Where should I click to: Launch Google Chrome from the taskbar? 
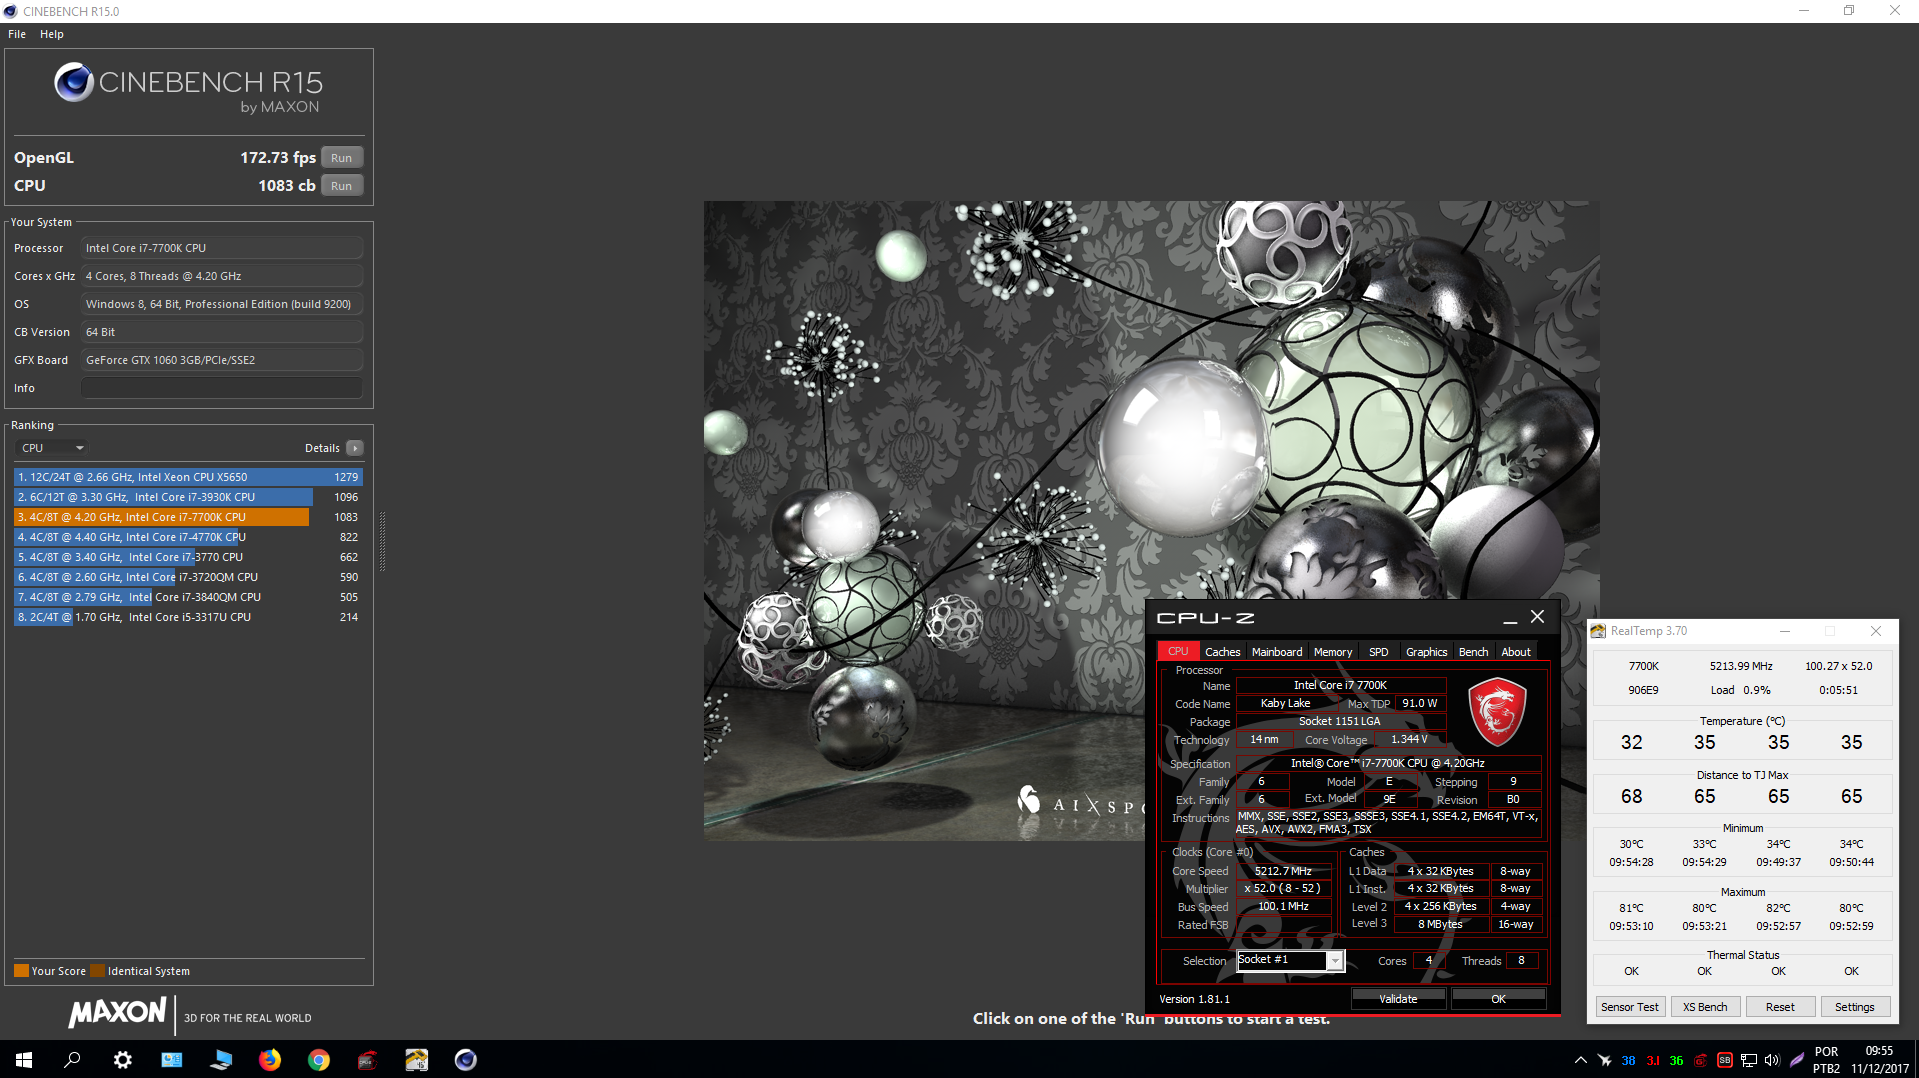coord(319,1060)
